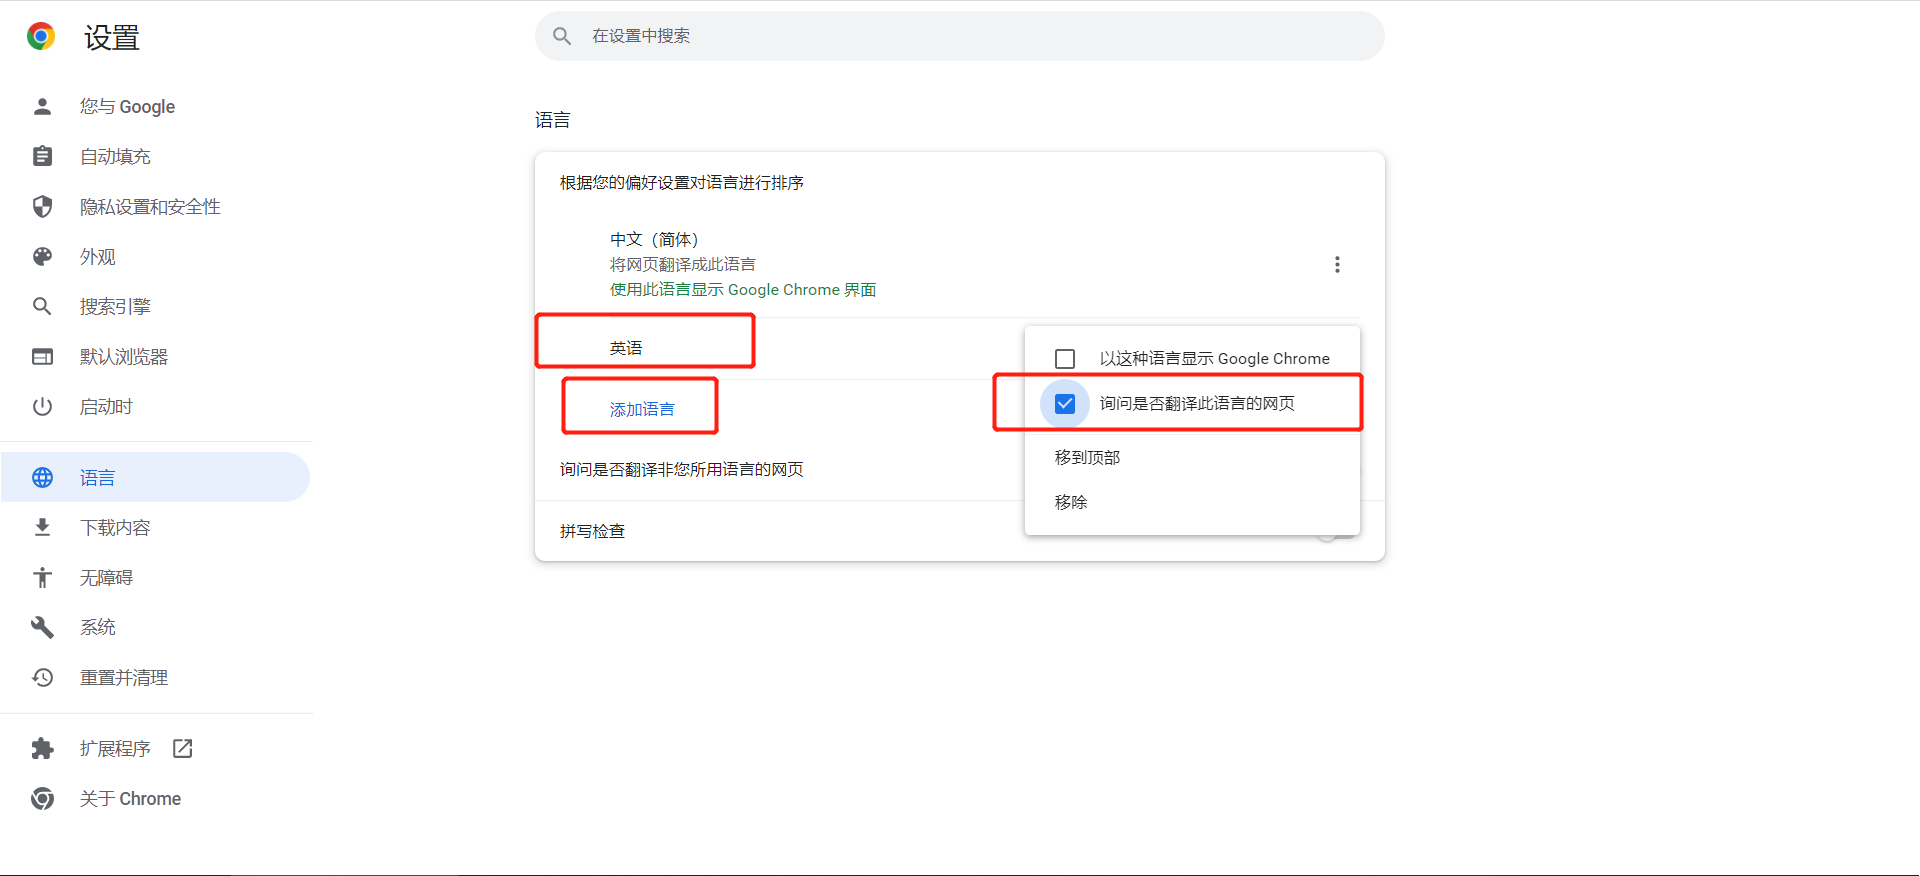This screenshot has height=876, width=1920.
Task: Click the search magnifier icon in settings search
Action: tap(562, 36)
